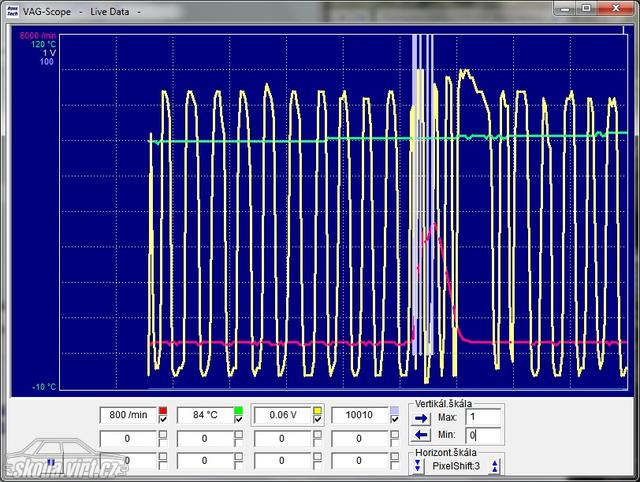Click the Max input field containing 1
Viewport: 640px width, 482px height.
pos(483,417)
